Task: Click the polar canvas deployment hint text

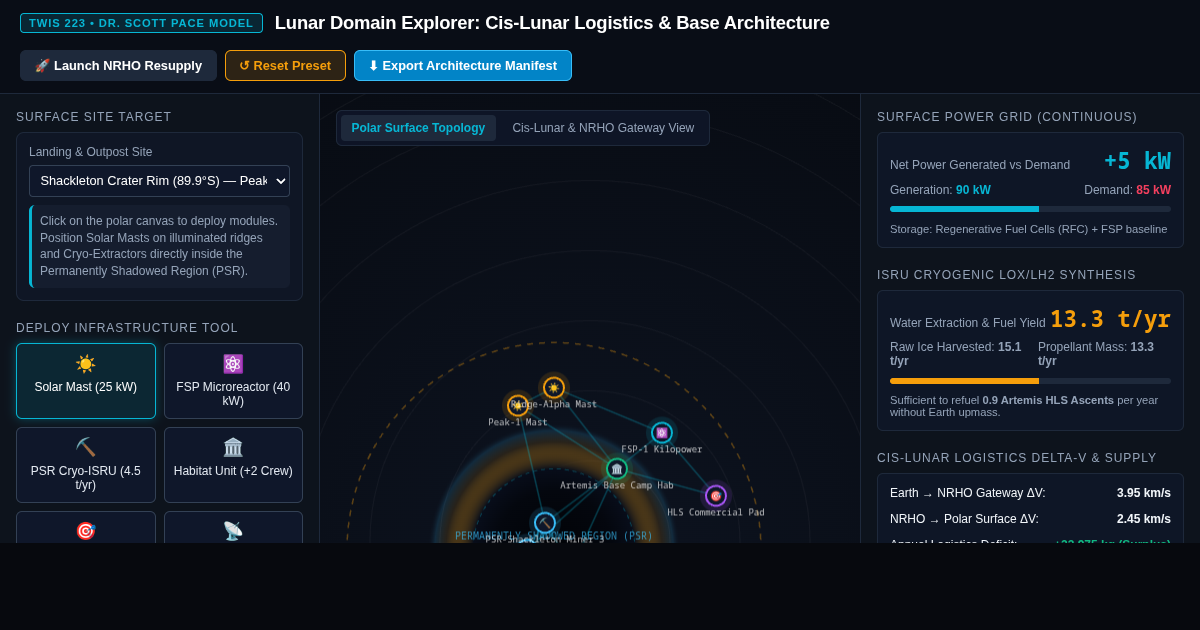Action: pyautogui.click(x=160, y=246)
